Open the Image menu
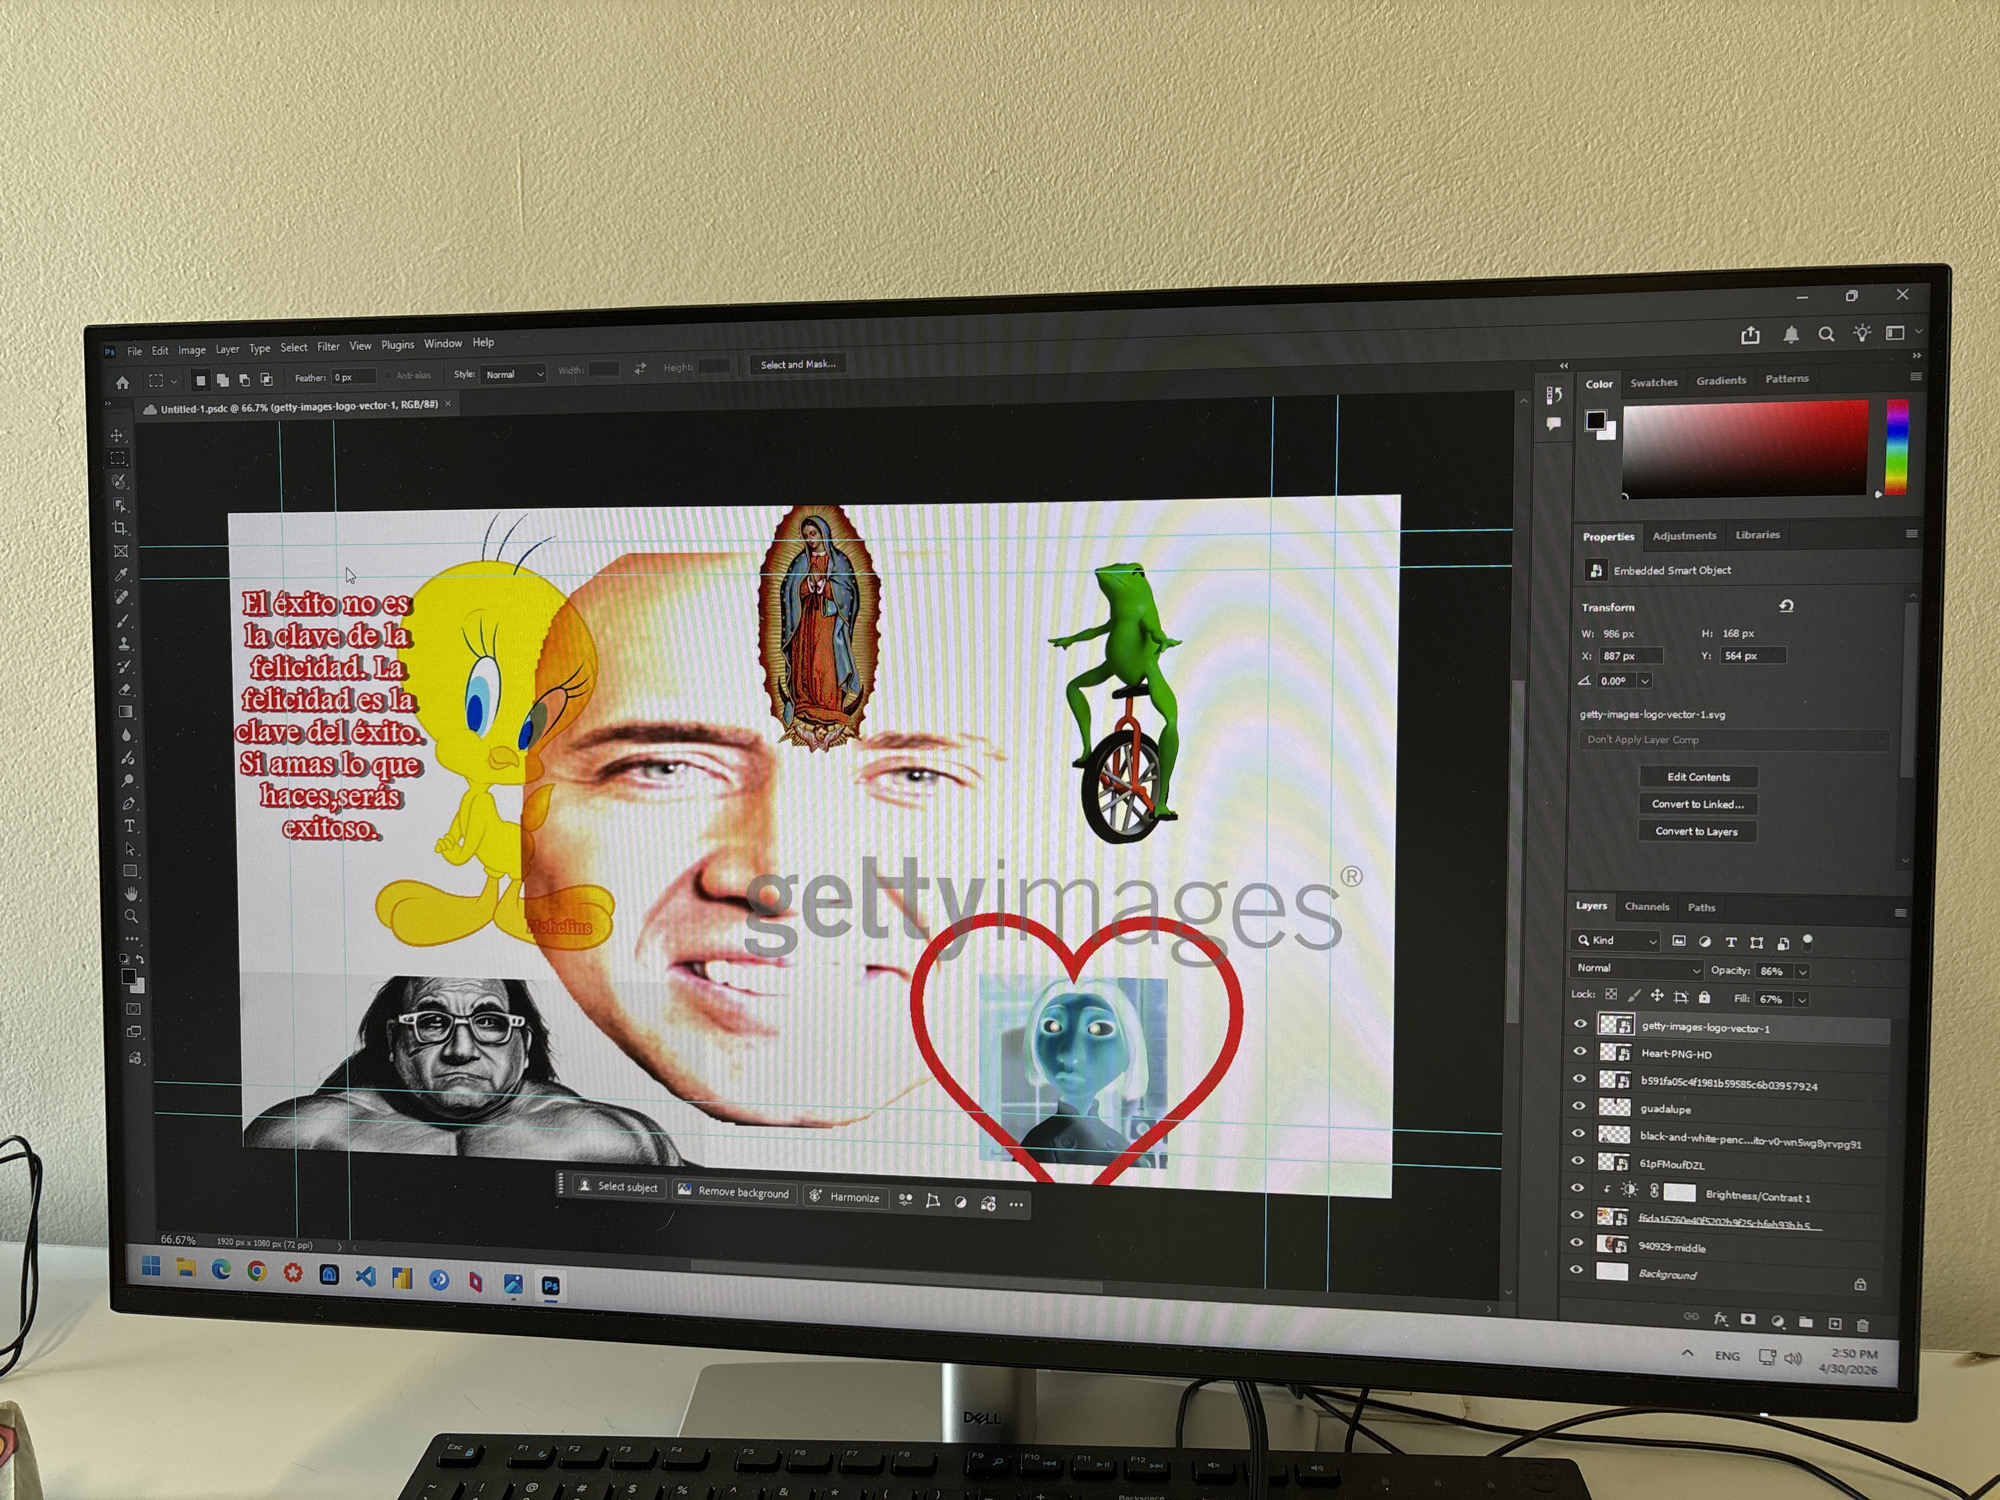 point(192,350)
